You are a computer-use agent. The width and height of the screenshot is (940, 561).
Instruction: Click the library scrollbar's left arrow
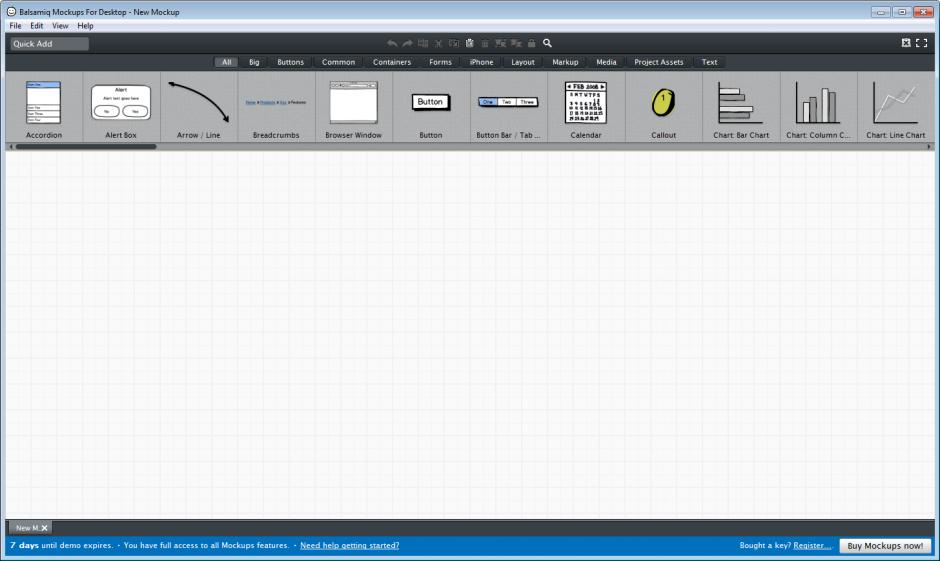coord(11,146)
